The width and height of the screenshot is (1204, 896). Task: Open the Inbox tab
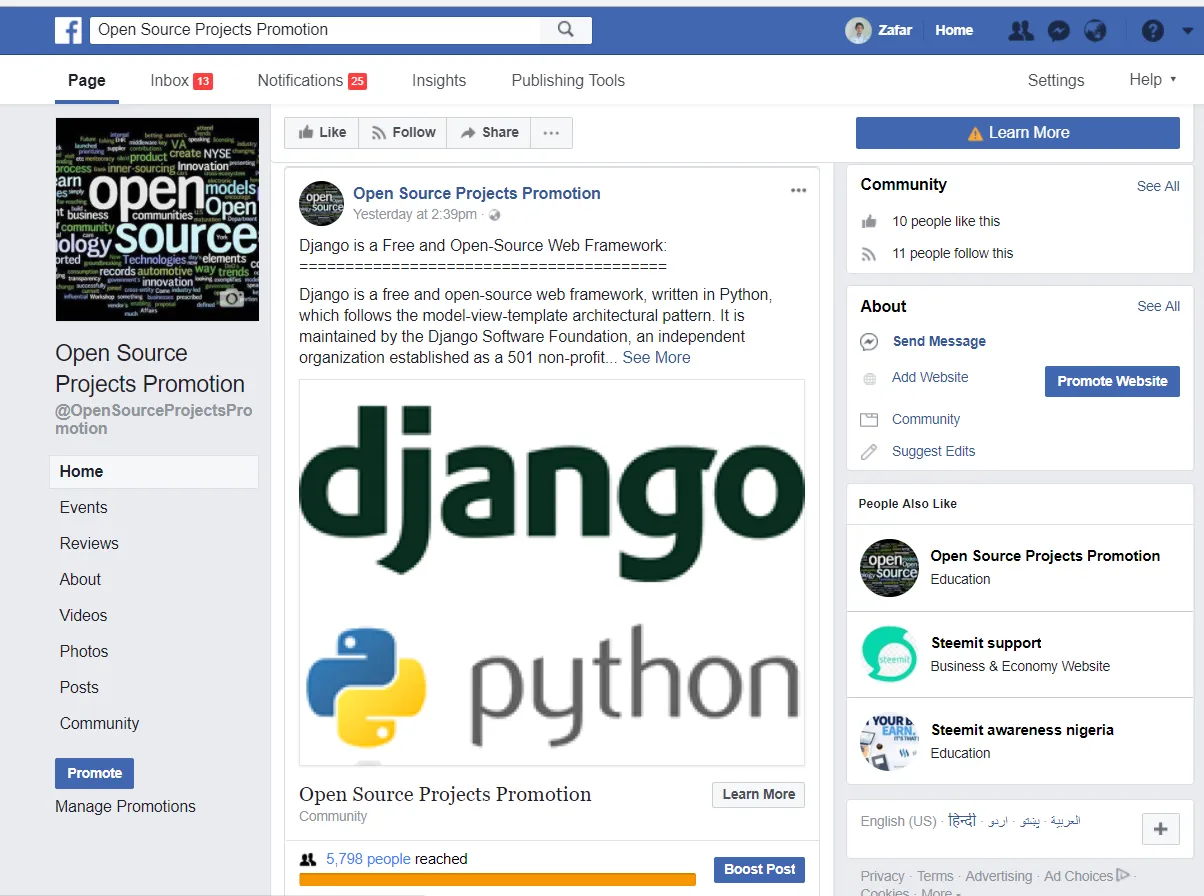click(181, 81)
